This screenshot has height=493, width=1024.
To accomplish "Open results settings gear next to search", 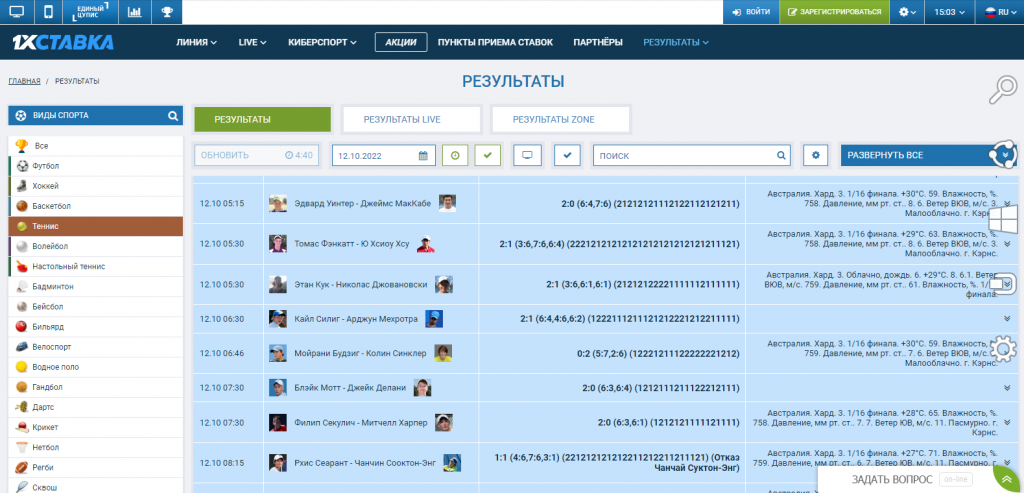I will pos(816,155).
